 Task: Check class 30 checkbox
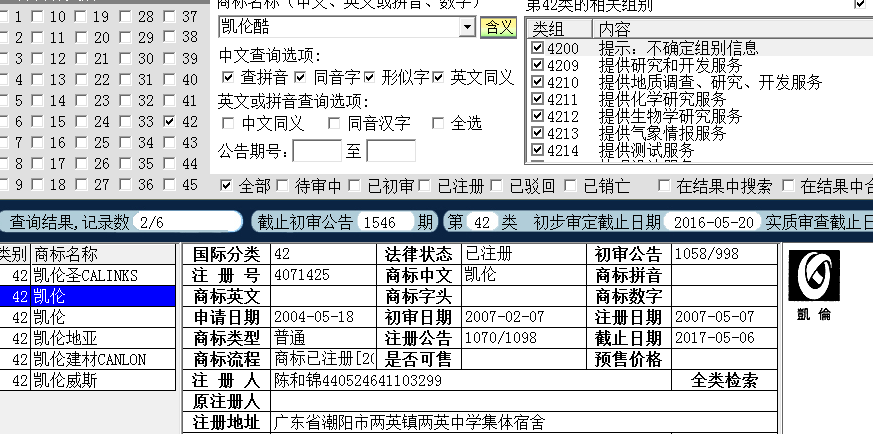126,58
